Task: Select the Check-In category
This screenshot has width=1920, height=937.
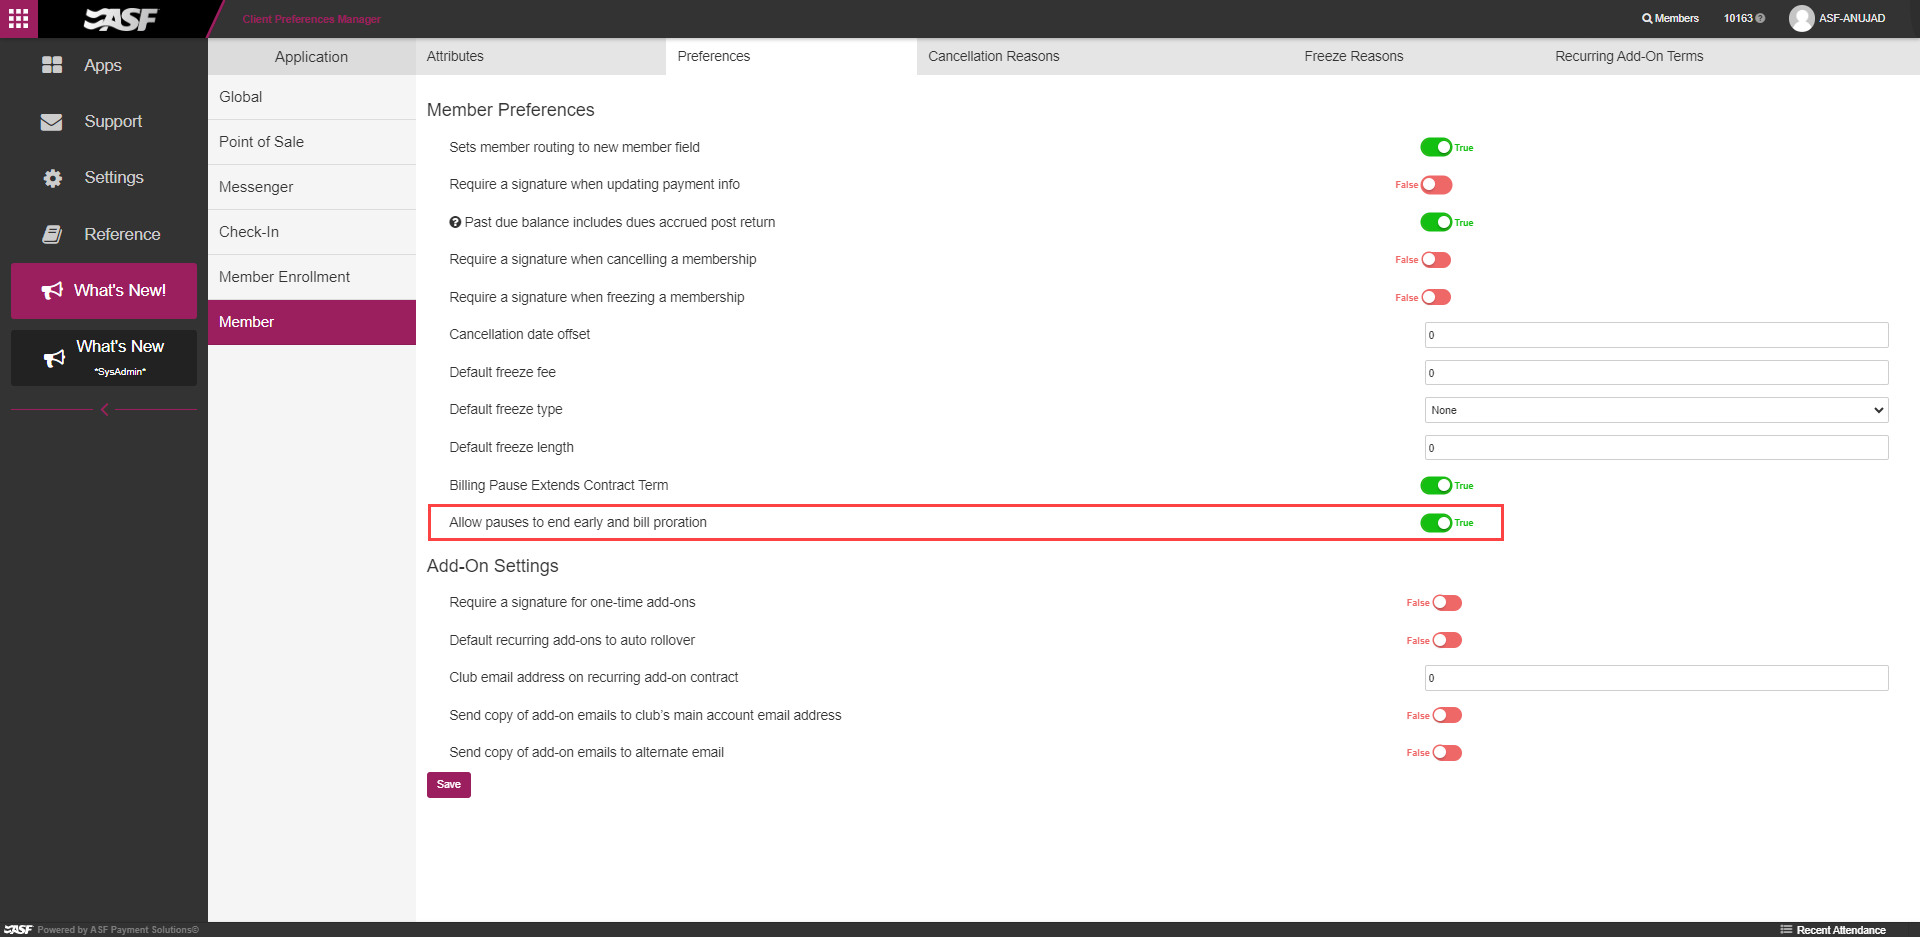Action: click(x=311, y=232)
